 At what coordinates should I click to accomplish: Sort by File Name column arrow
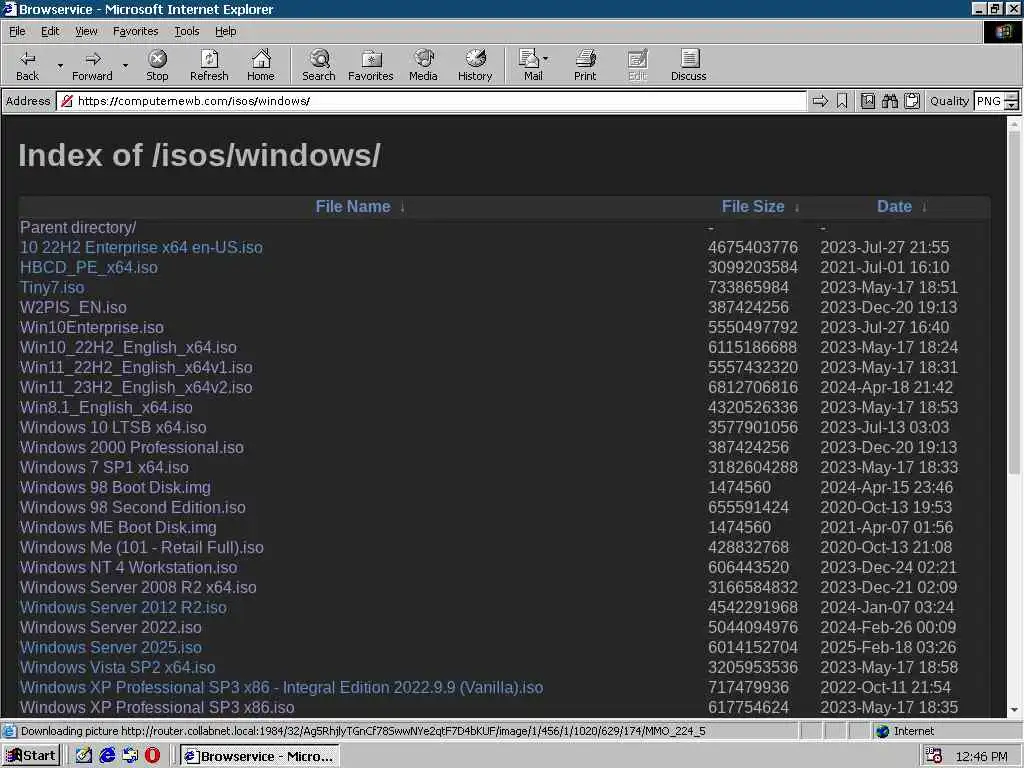tap(402, 207)
